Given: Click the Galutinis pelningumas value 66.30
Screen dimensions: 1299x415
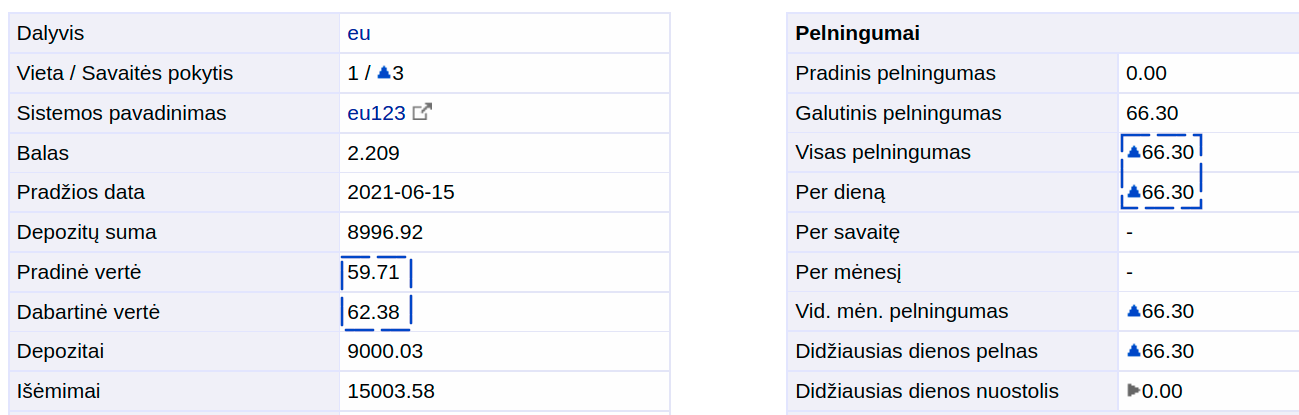Looking at the screenshot, I should 1152,113.
